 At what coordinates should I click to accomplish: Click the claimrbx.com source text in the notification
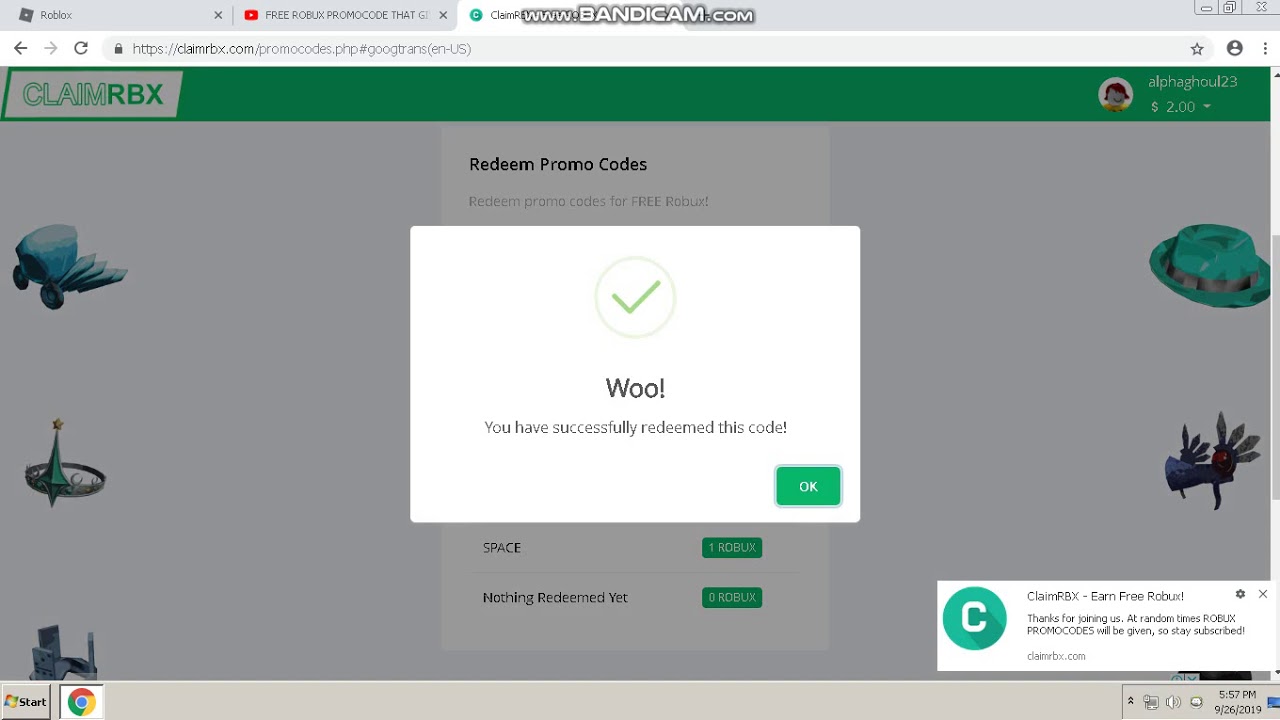pos(1056,656)
